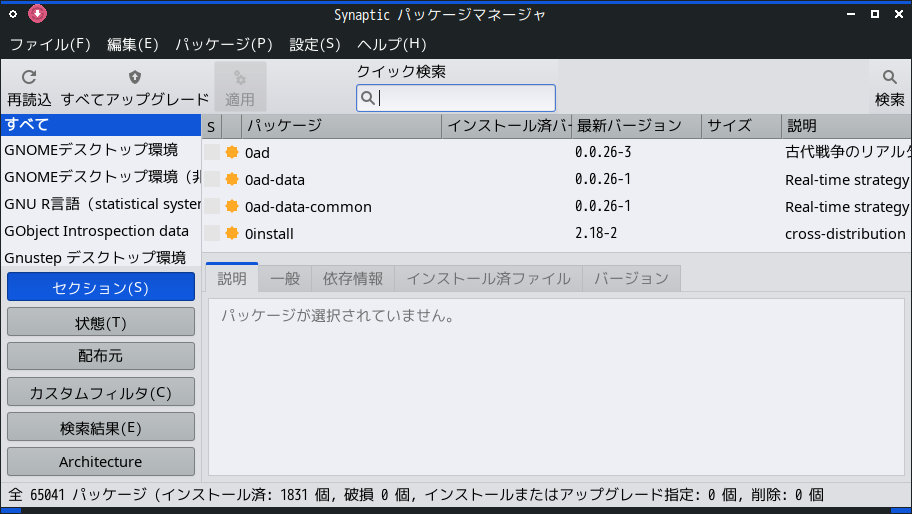Click the Upgrade All shield icon
The image size is (912, 514).
tap(135, 77)
